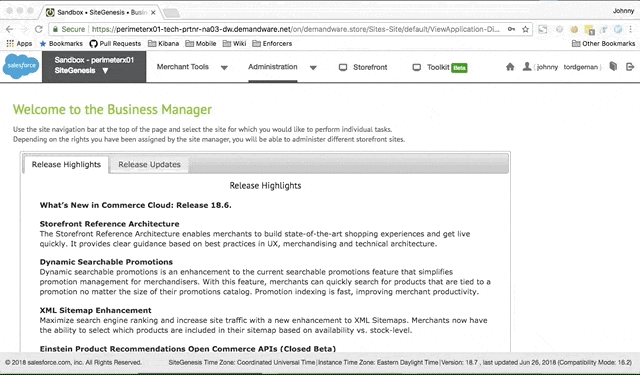Close the Sandbox SiteGenesis browser tab
Viewport: 640px width, 375px height.
(153, 13)
